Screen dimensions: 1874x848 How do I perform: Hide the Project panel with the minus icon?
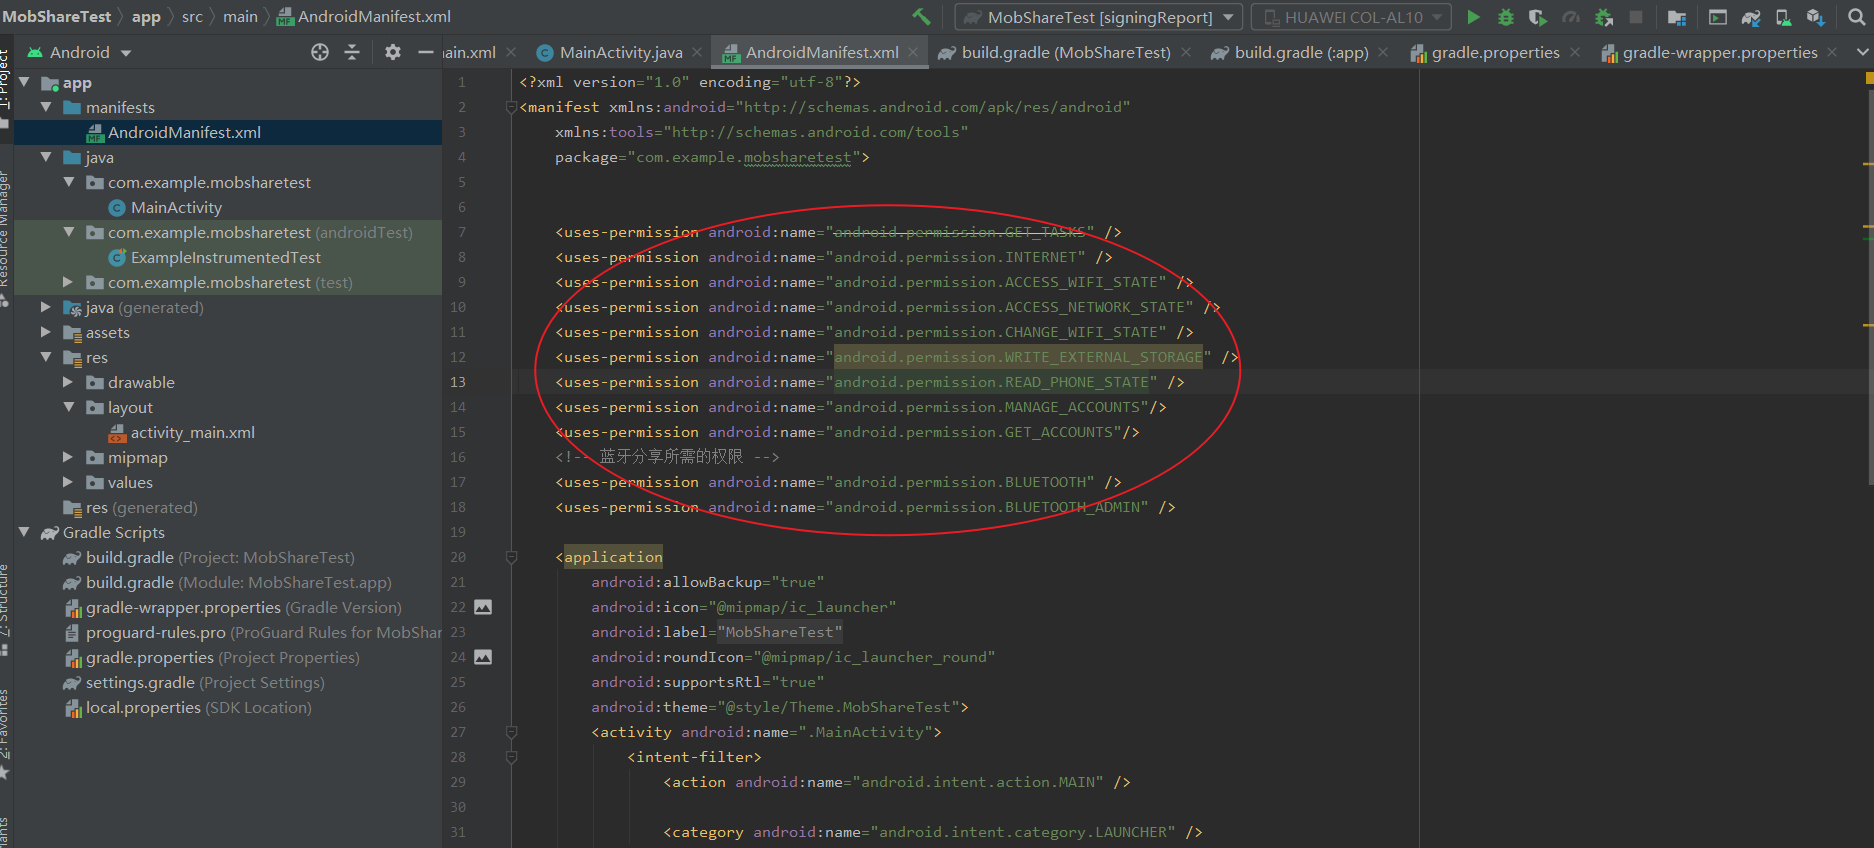[x=425, y=52]
